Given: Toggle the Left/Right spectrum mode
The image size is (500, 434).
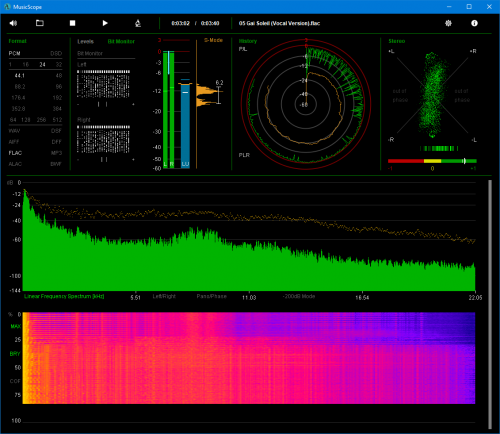Looking at the screenshot, I should coord(164,296).
